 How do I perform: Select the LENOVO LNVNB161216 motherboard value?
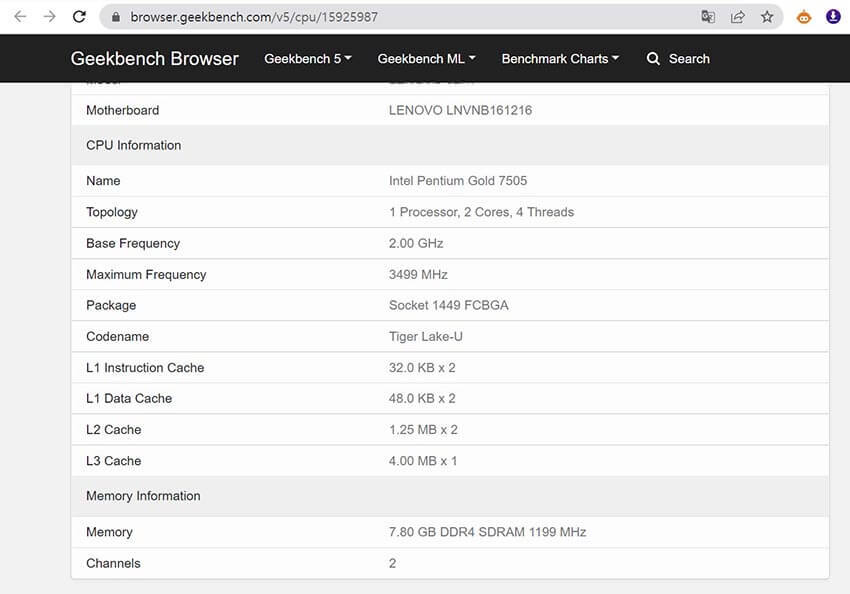pyautogui.click(x=460, y=110)
